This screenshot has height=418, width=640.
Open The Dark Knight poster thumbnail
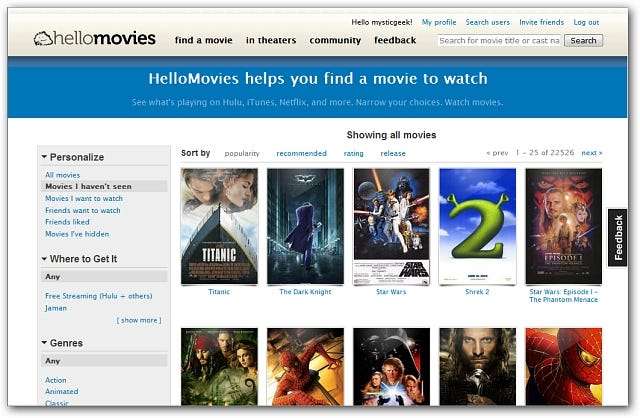(x=305, y=226)
